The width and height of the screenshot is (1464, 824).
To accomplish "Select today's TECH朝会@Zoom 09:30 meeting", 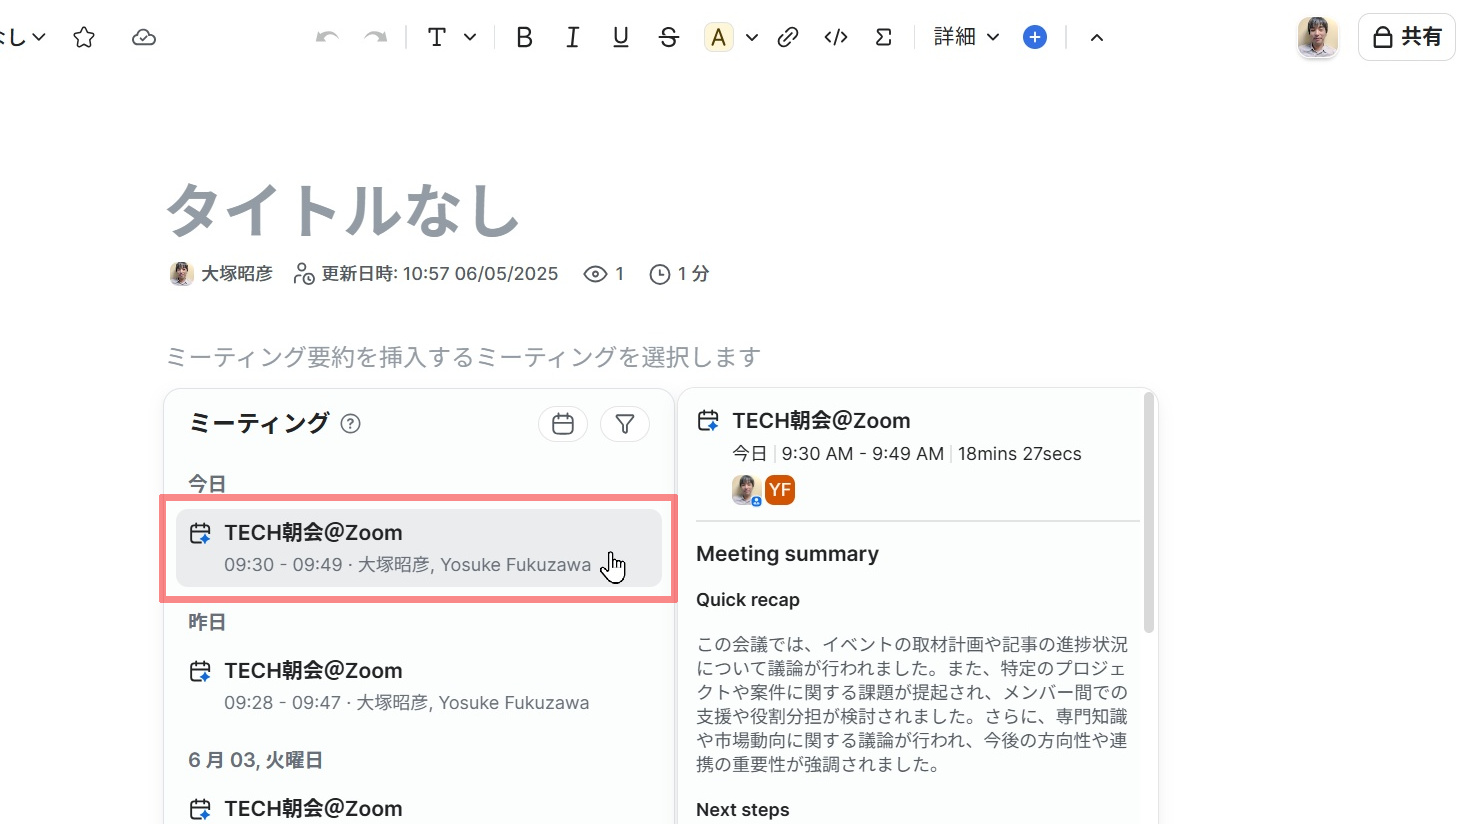I will (419, 548).
